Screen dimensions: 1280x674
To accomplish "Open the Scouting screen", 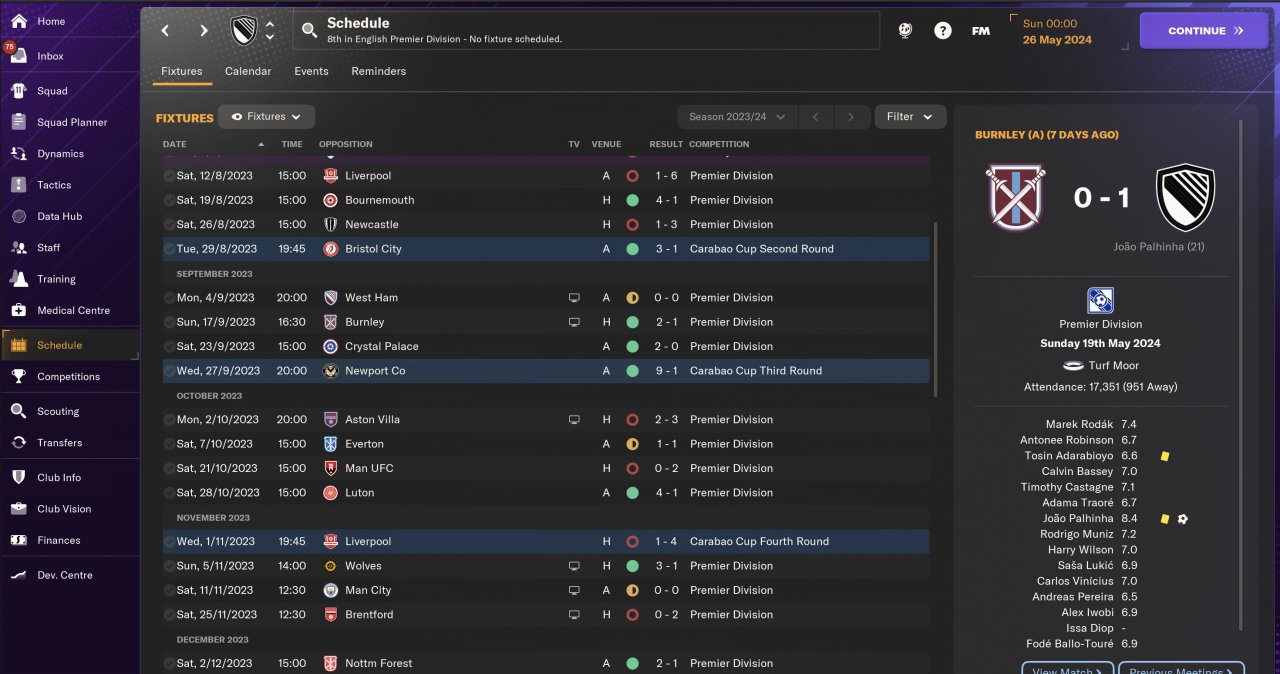I will [58, 411].
